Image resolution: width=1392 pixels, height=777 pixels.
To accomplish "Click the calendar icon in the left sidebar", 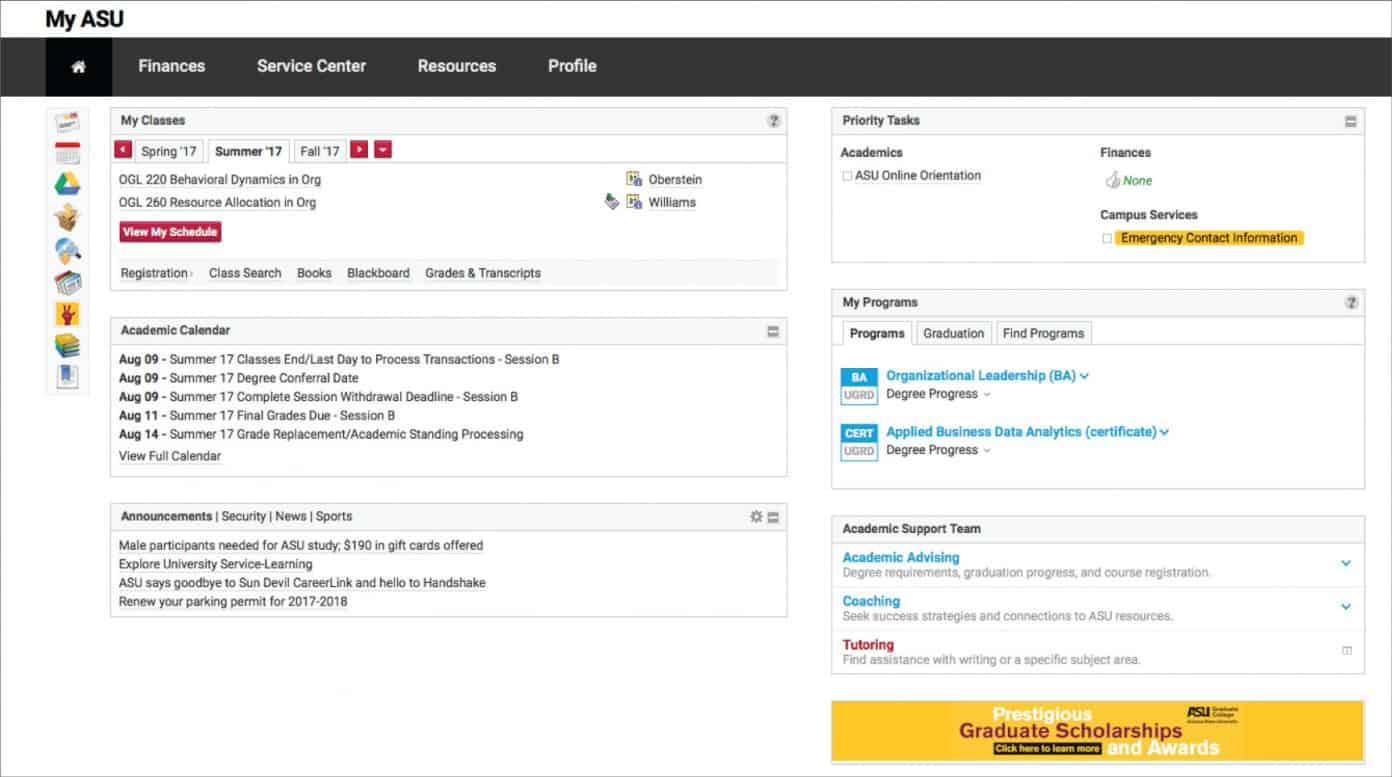I will [66, 152].
